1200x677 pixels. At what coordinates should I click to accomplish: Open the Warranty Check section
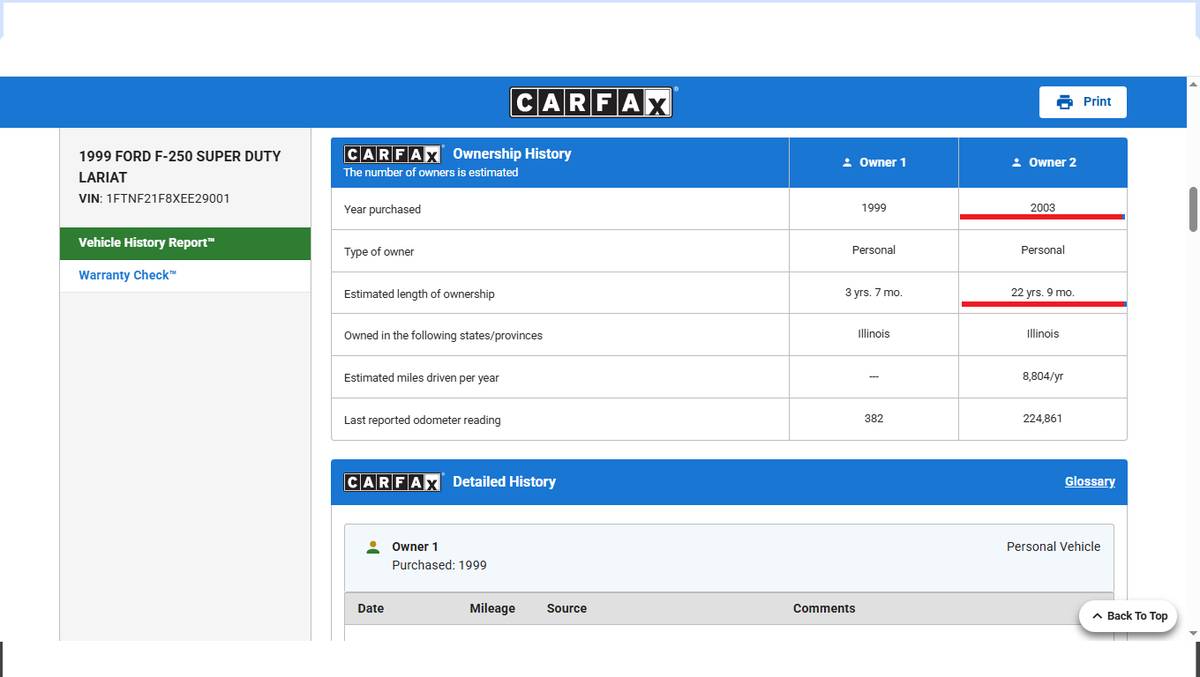coord(127,276)
